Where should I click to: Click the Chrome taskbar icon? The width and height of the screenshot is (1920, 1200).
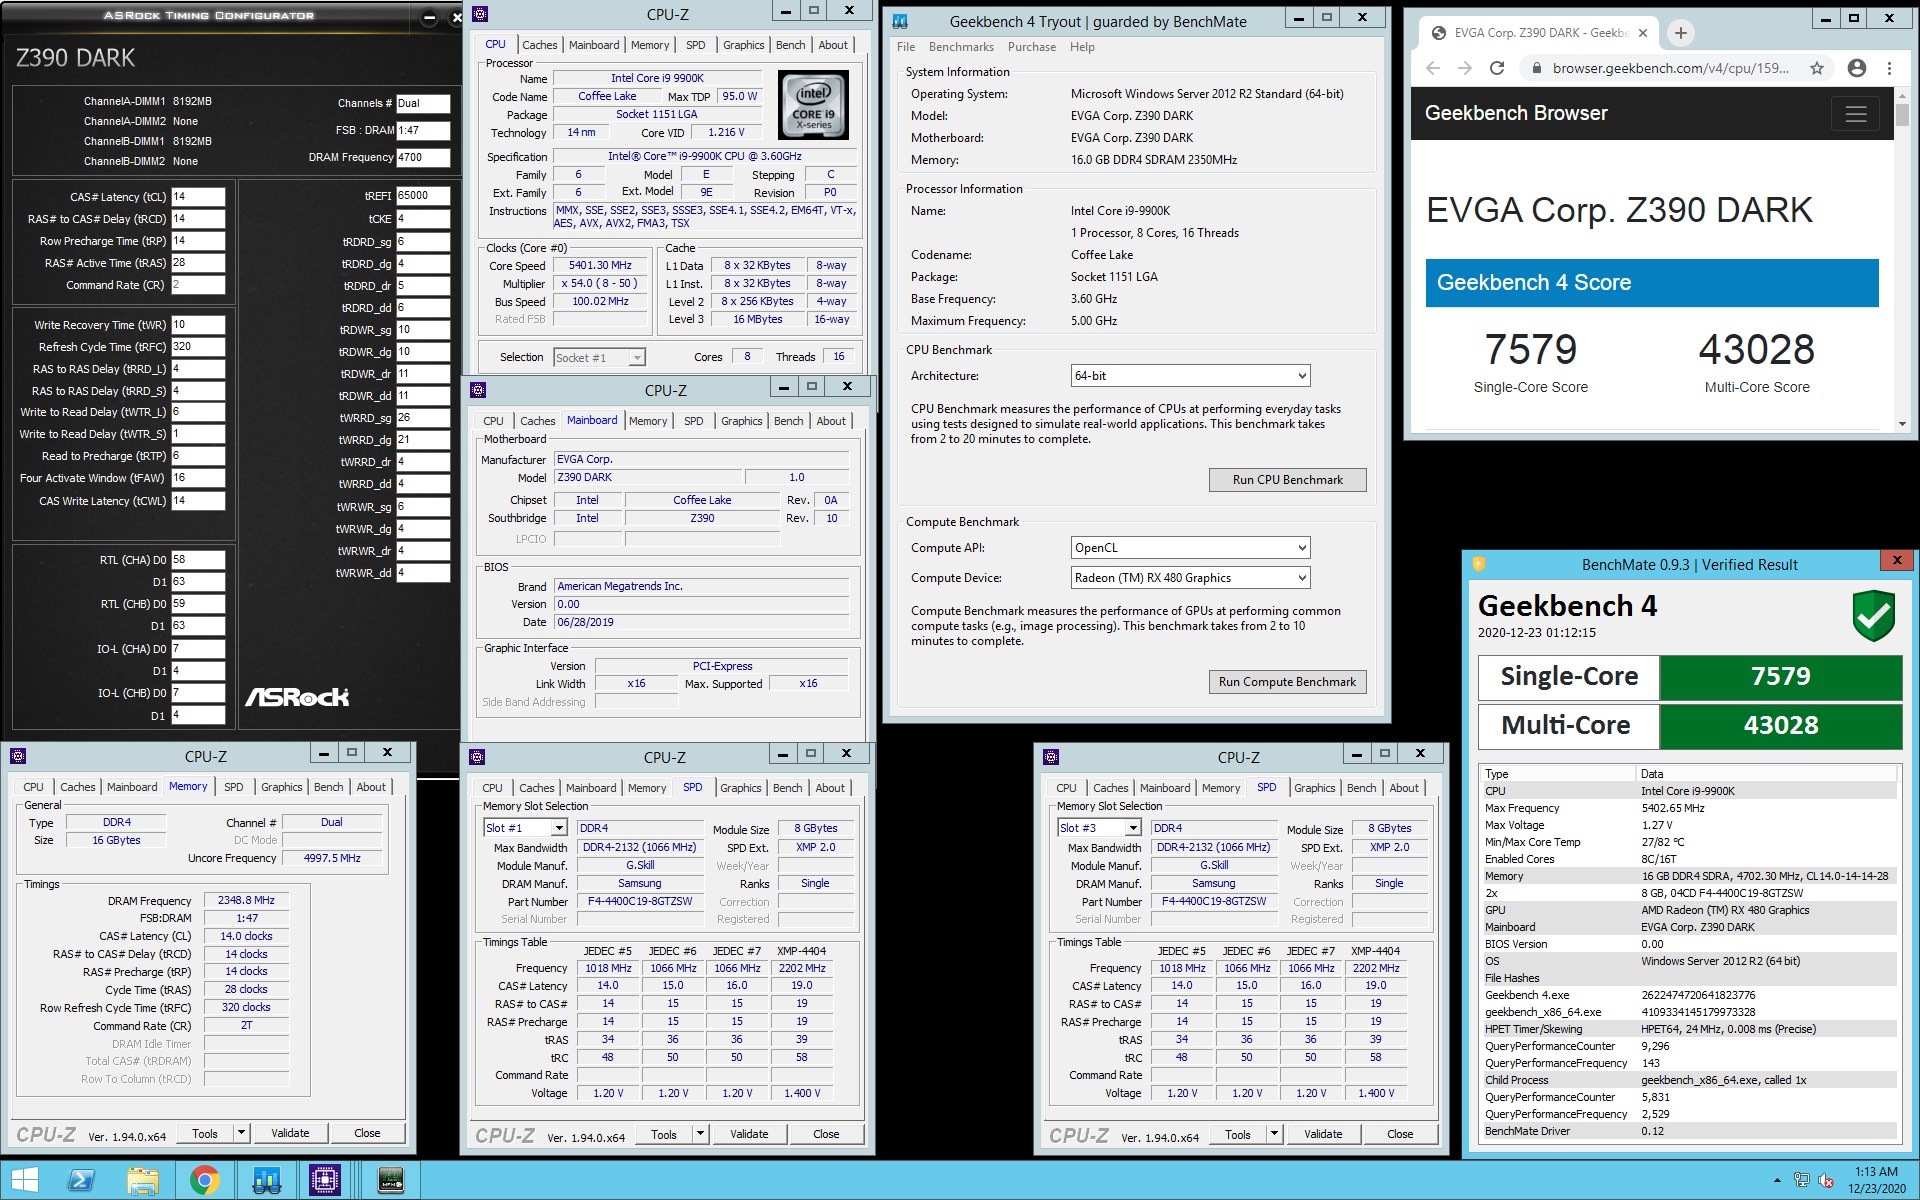click(x=204, y=1181)
